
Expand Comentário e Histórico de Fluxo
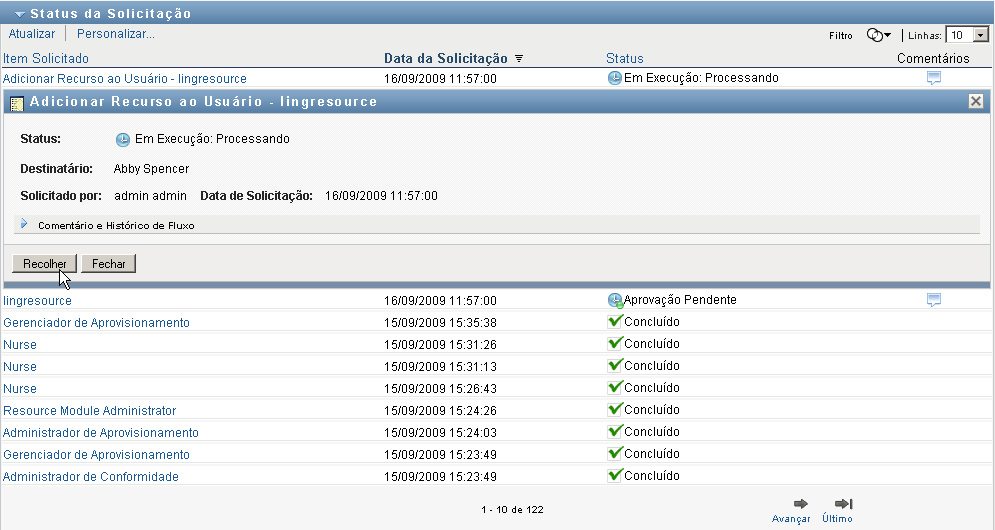(x=24, y=224)
